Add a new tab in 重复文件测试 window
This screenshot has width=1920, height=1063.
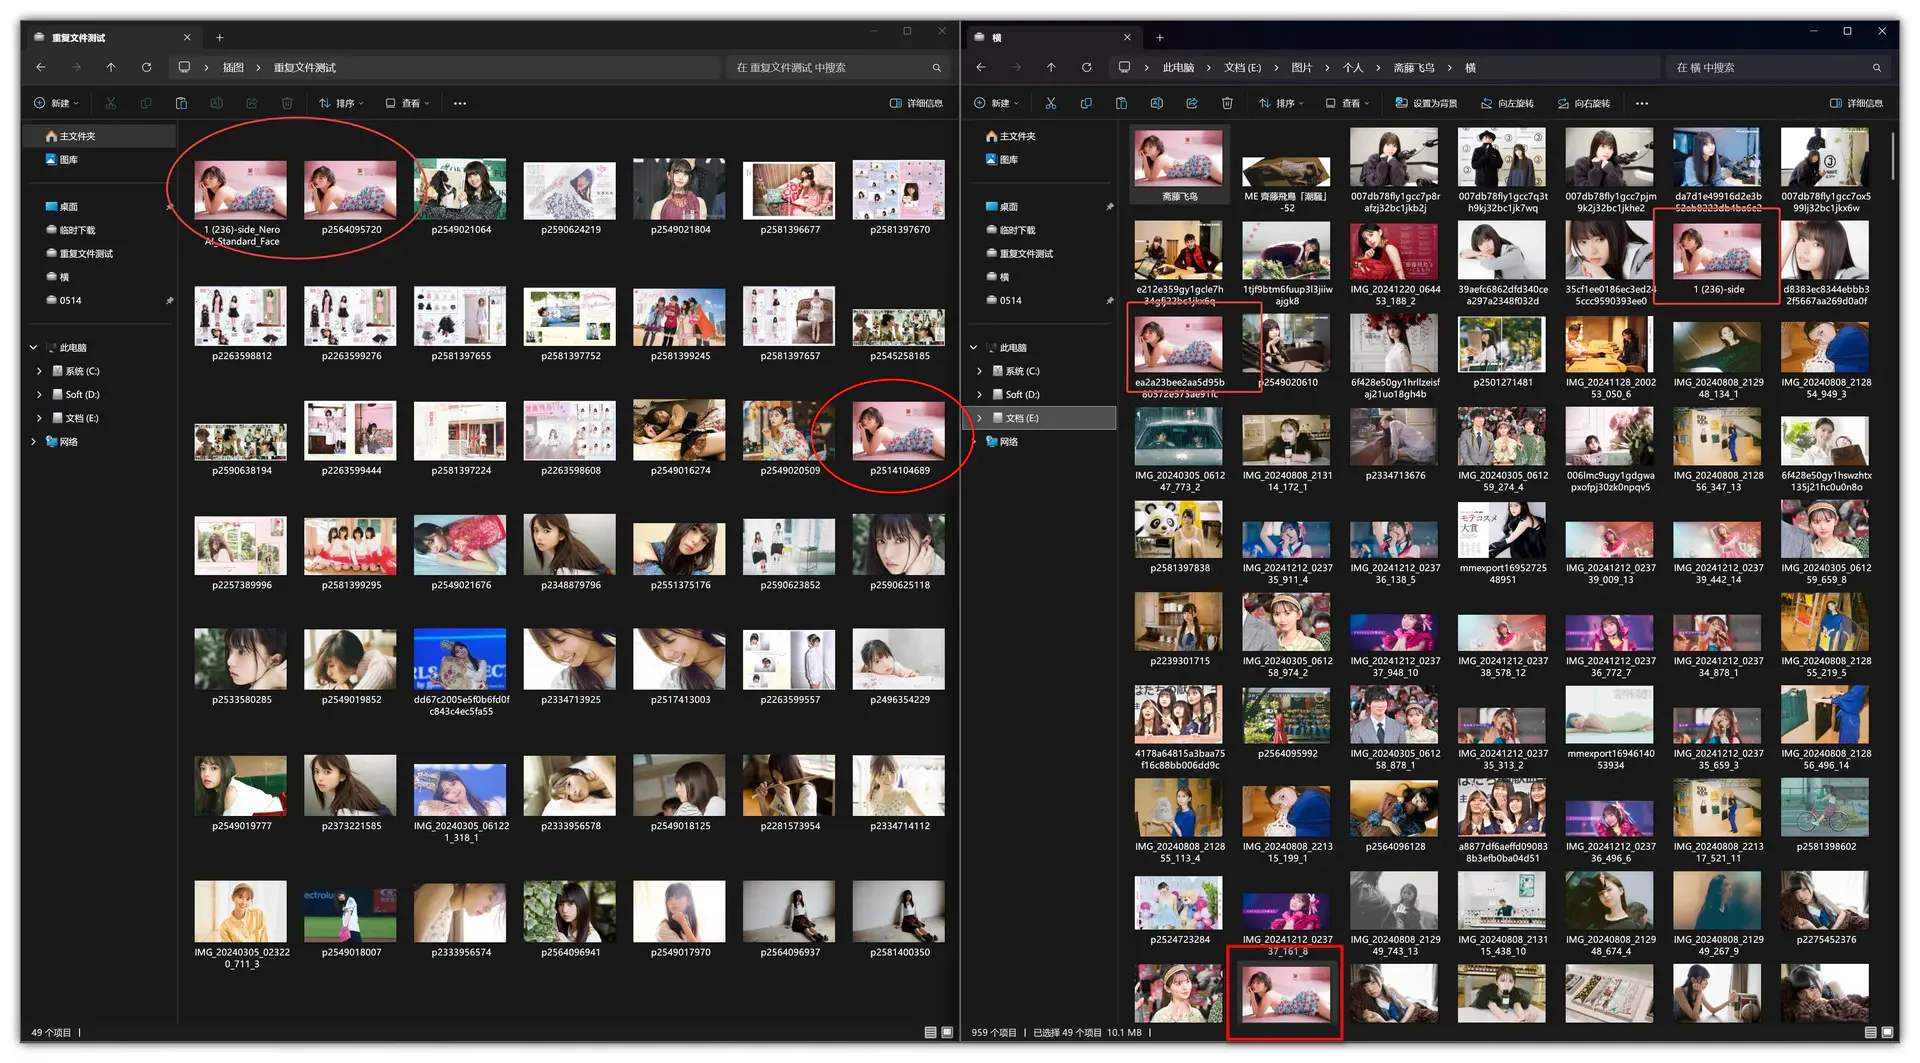(220, 37)
